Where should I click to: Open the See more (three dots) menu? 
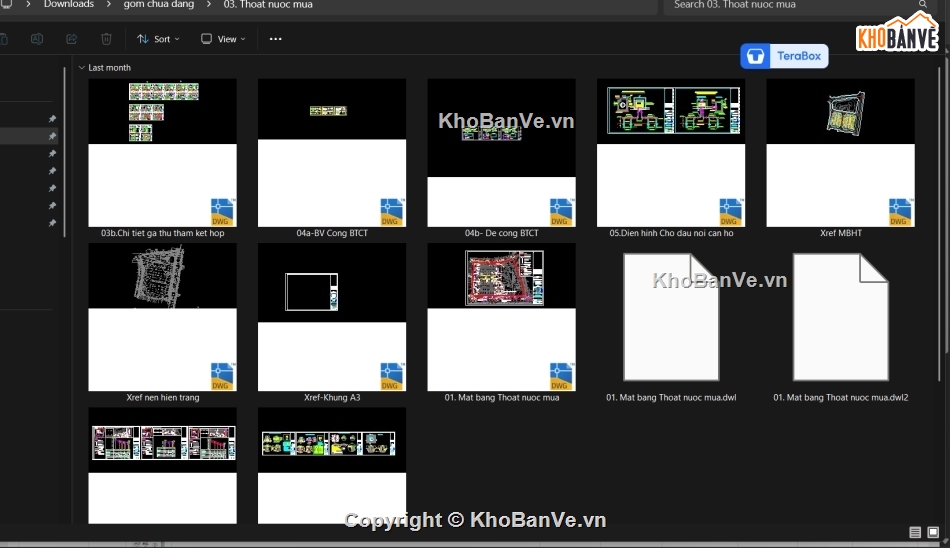pos(276,39)
